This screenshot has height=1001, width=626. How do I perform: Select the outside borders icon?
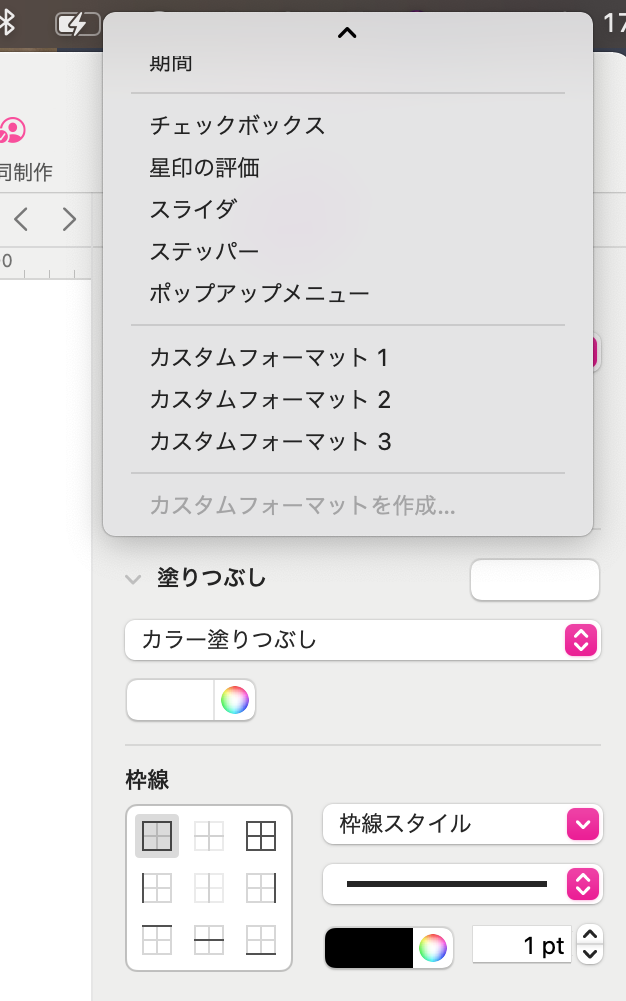(157, 836)
